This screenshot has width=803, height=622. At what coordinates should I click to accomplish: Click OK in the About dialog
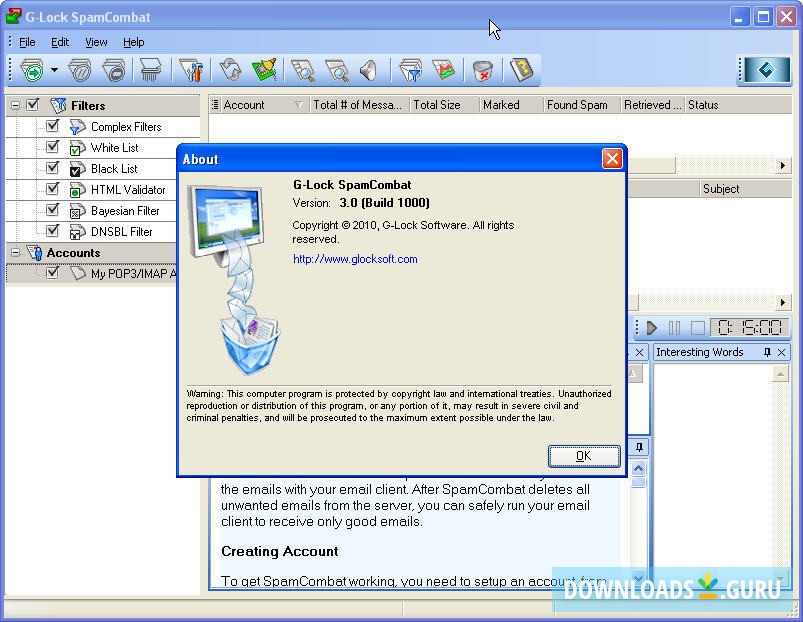(584, 456)
